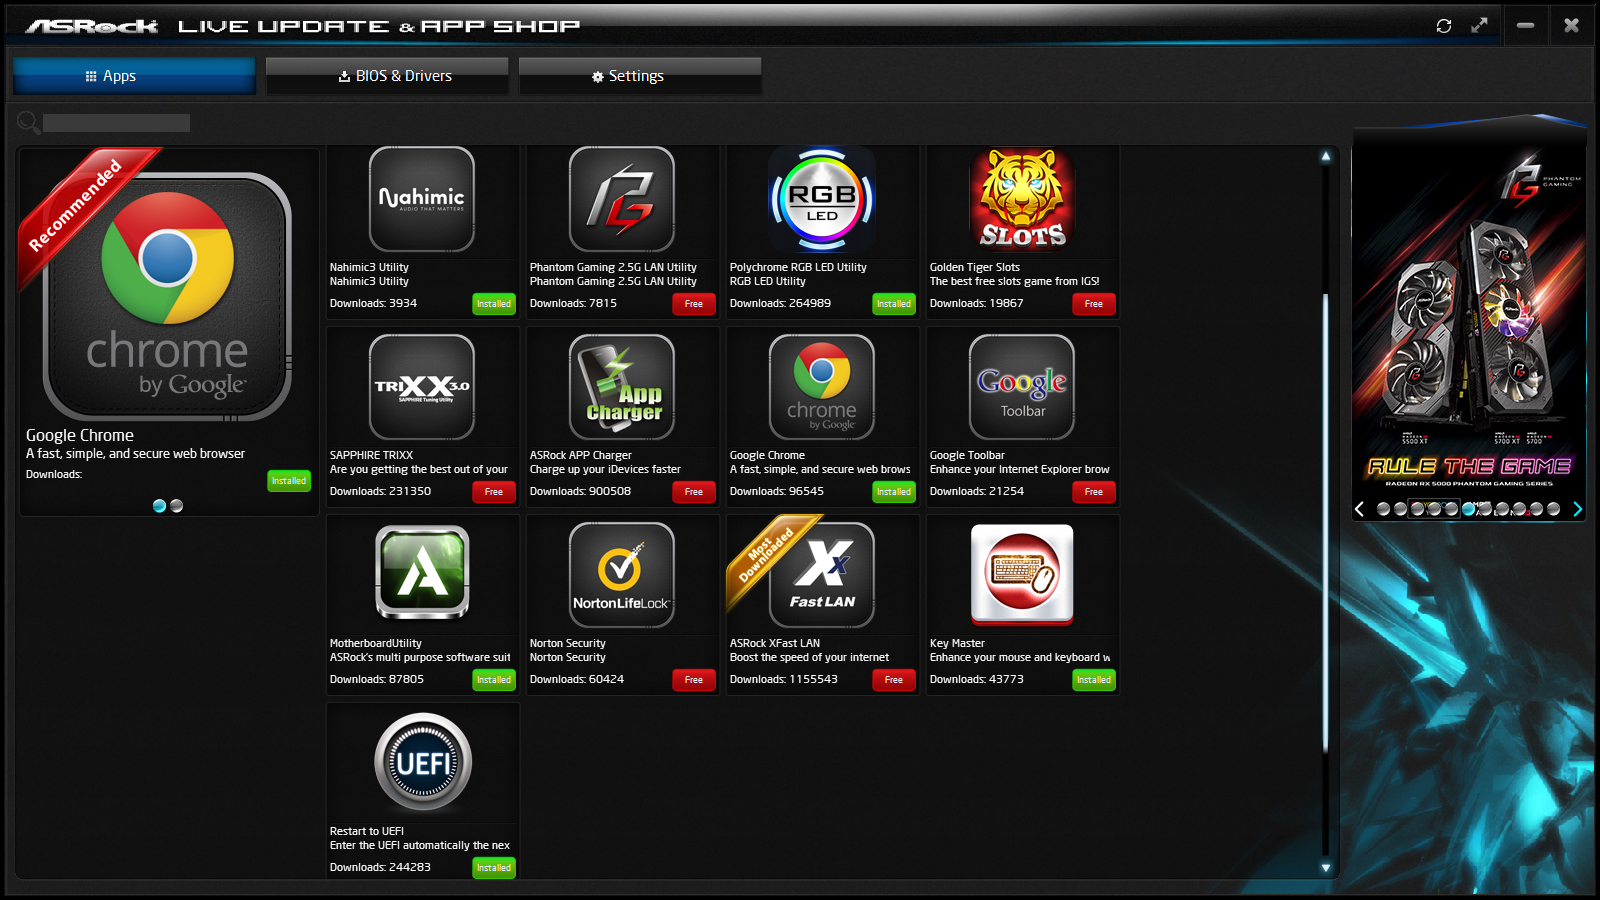This screenshot has width=1600, height=900.
Task: Open the Google Chrome icon in the app grid
Action: click(822, 386)
